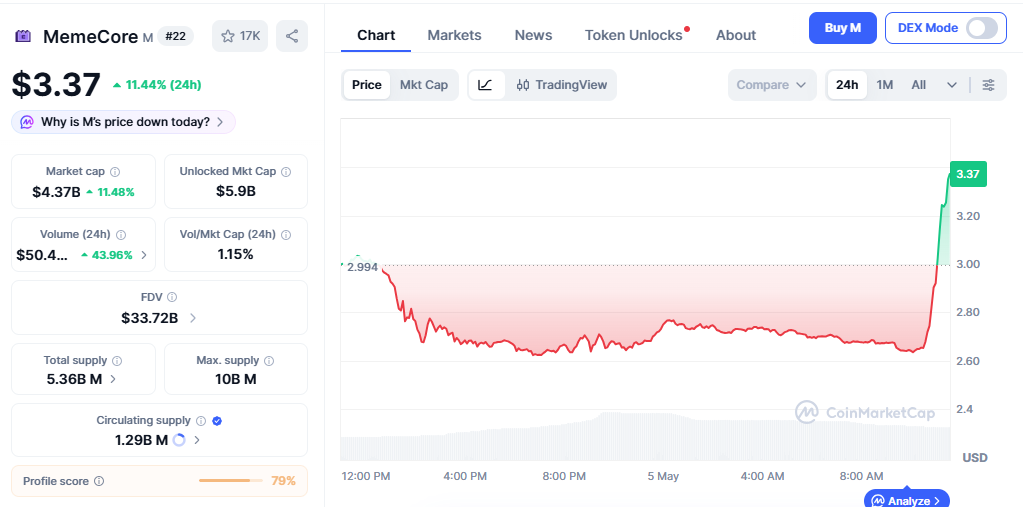Select the Mkt Cap chart option
Image resolution: width=1023 pixels, height=507 pixels.
coord(423,85)
